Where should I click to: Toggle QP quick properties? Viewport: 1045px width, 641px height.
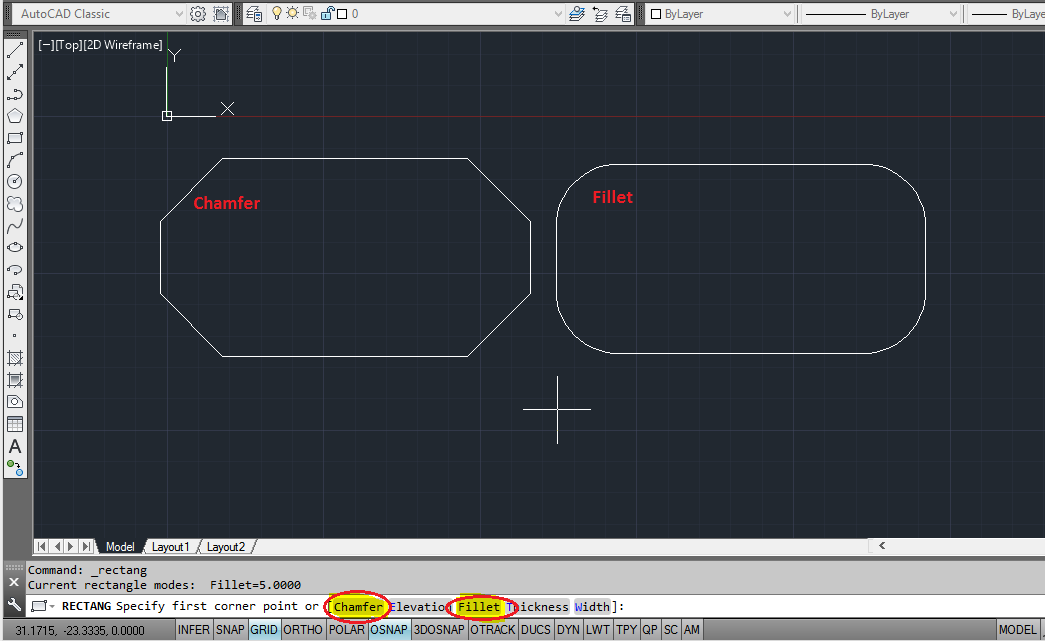coord(650,630)
